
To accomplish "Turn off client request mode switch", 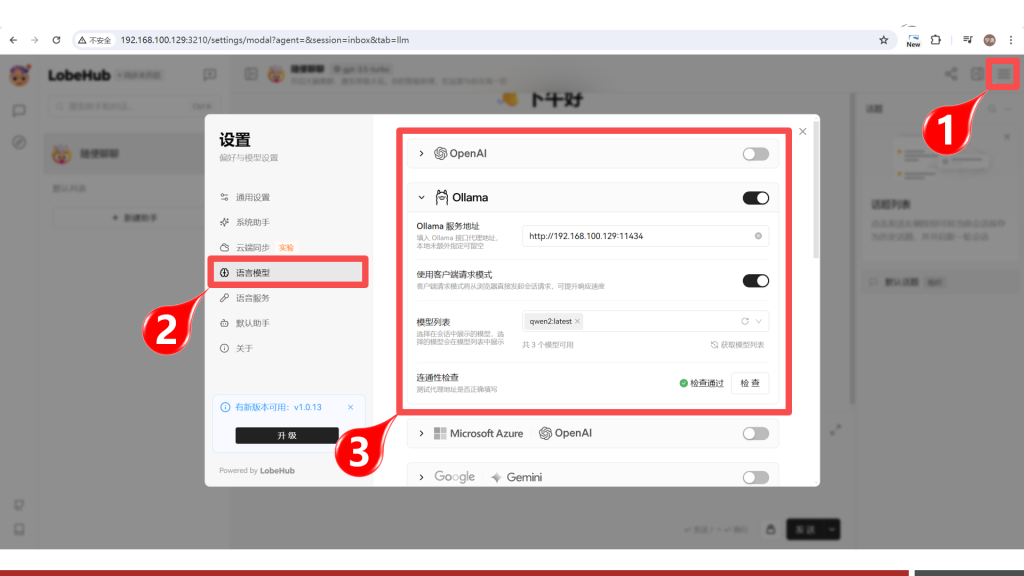I will (755, 281).
